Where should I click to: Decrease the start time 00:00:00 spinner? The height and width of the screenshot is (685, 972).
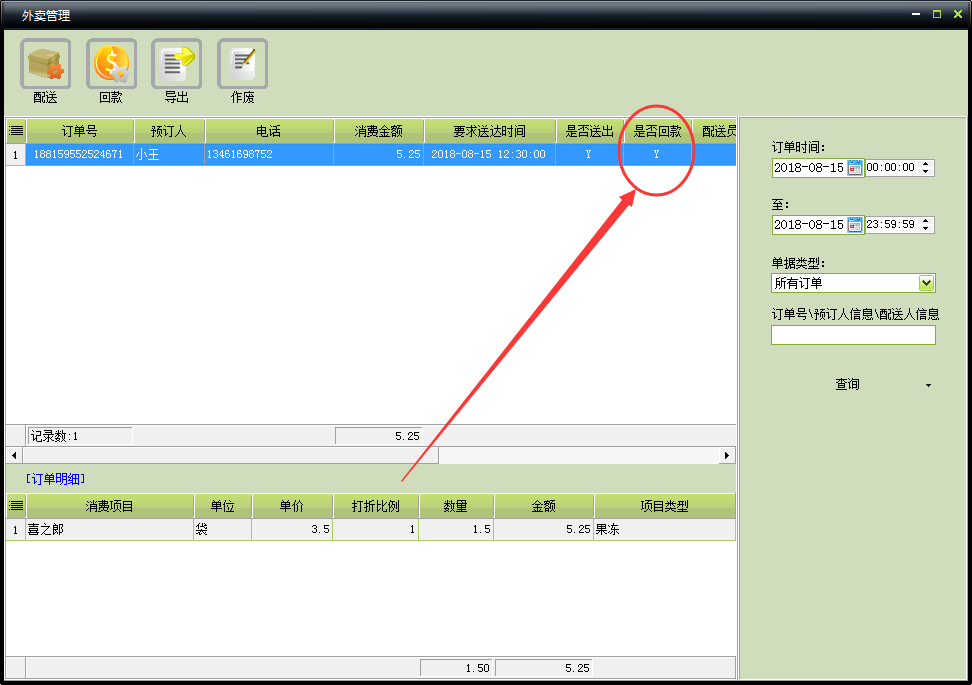[x=926, y=171]
